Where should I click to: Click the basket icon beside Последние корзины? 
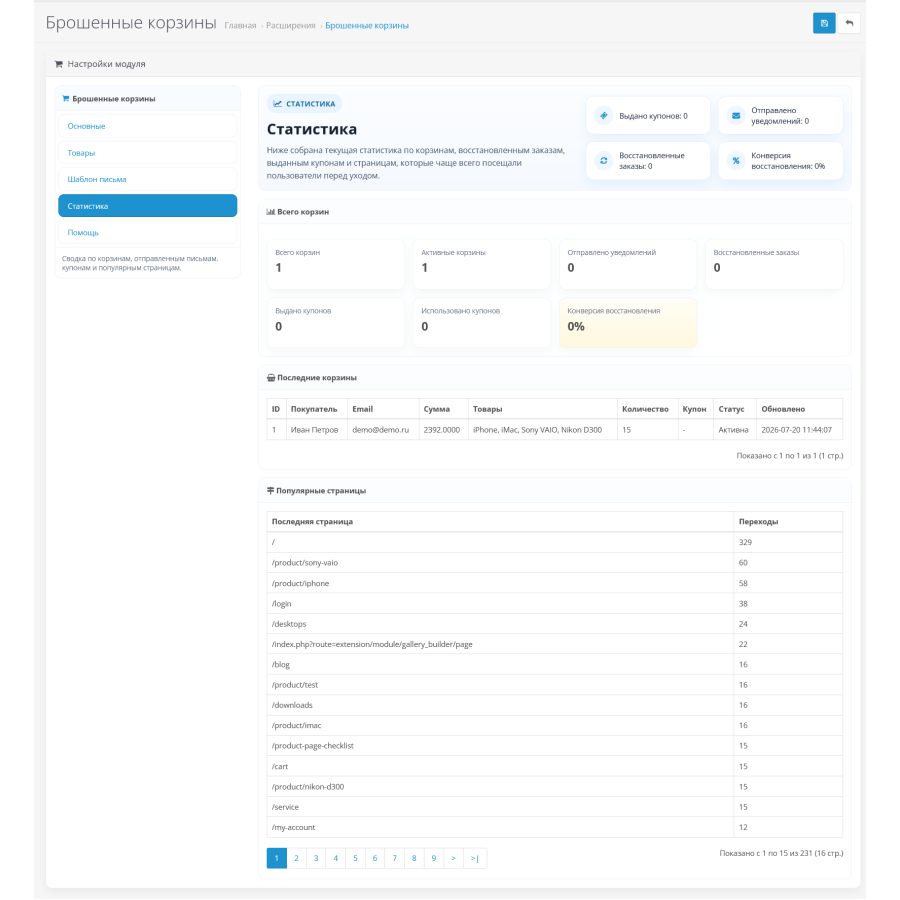[x=271, y=378]
